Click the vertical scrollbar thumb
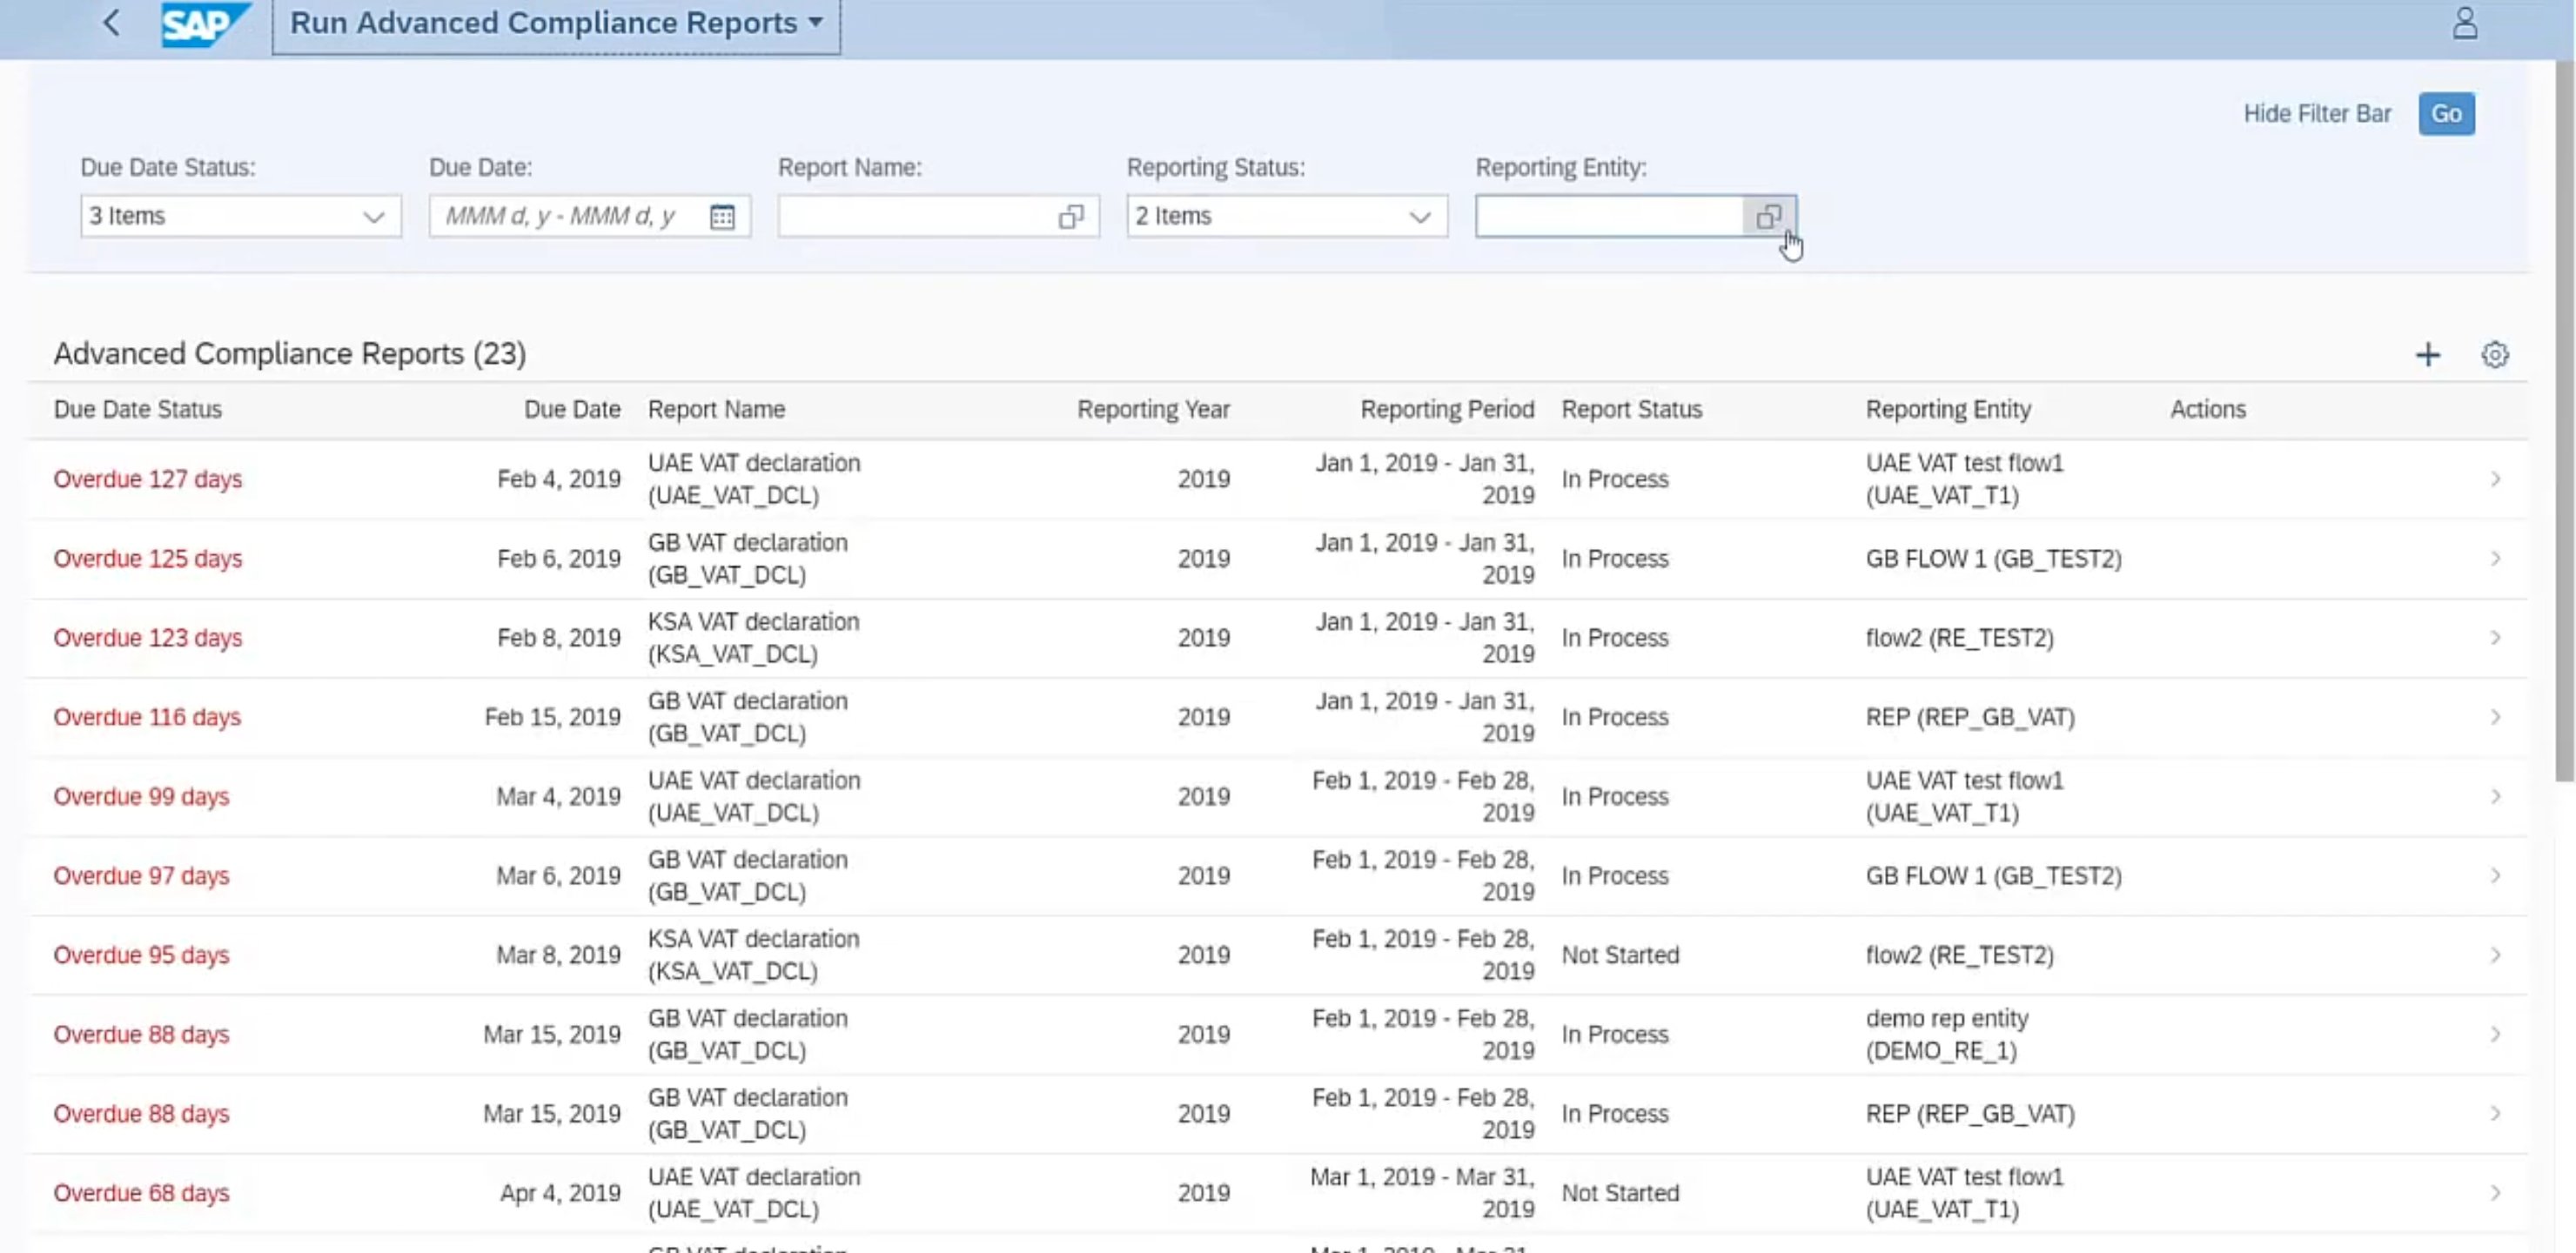Image resolution: width=2576 pixels, height=1253 pixels. point(2564,420)
